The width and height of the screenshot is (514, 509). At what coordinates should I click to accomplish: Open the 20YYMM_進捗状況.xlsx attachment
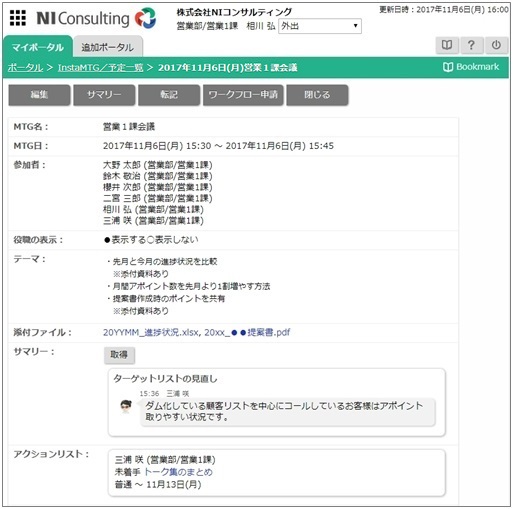(x=151, y=332)
